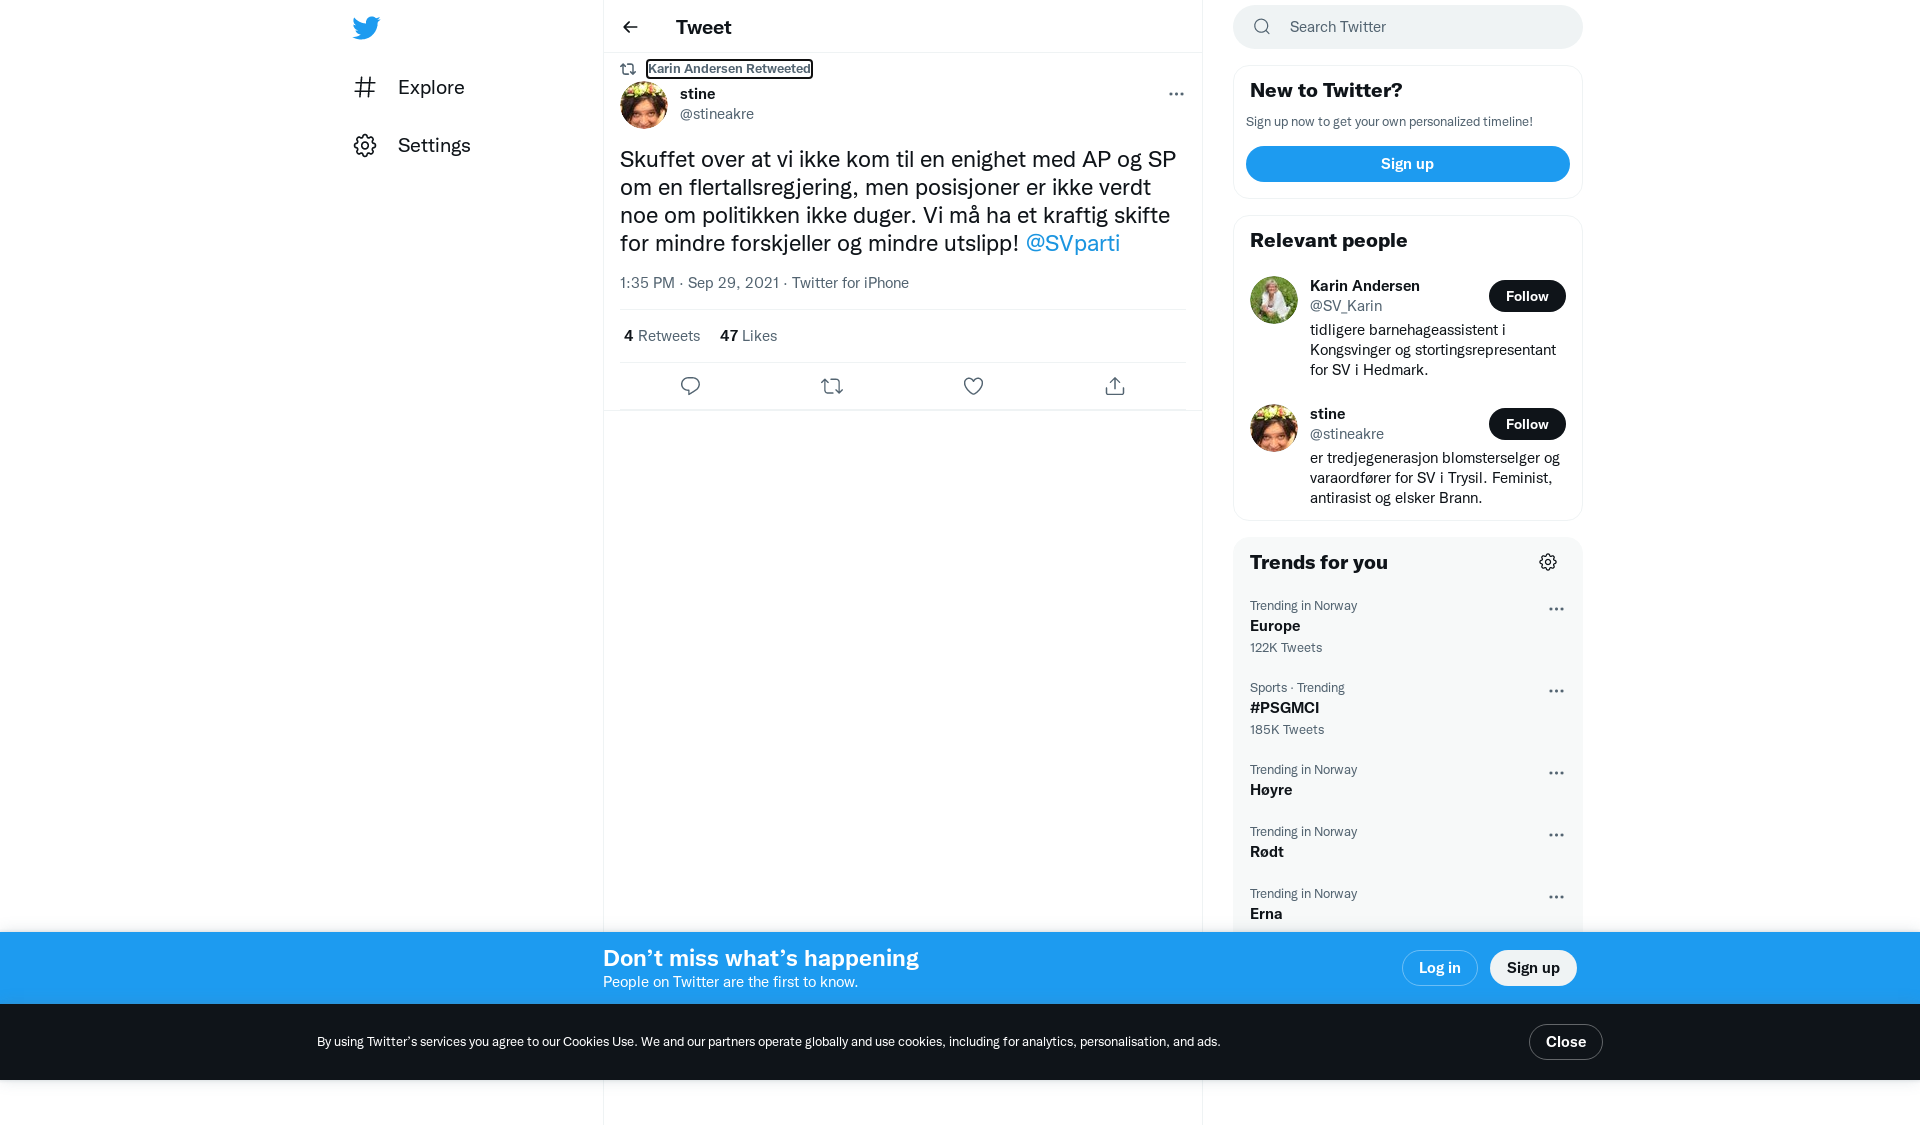This screenshot has height=1125, width=1920.
Task: Click the Search Twitter field
Action: coord(1408,27)
